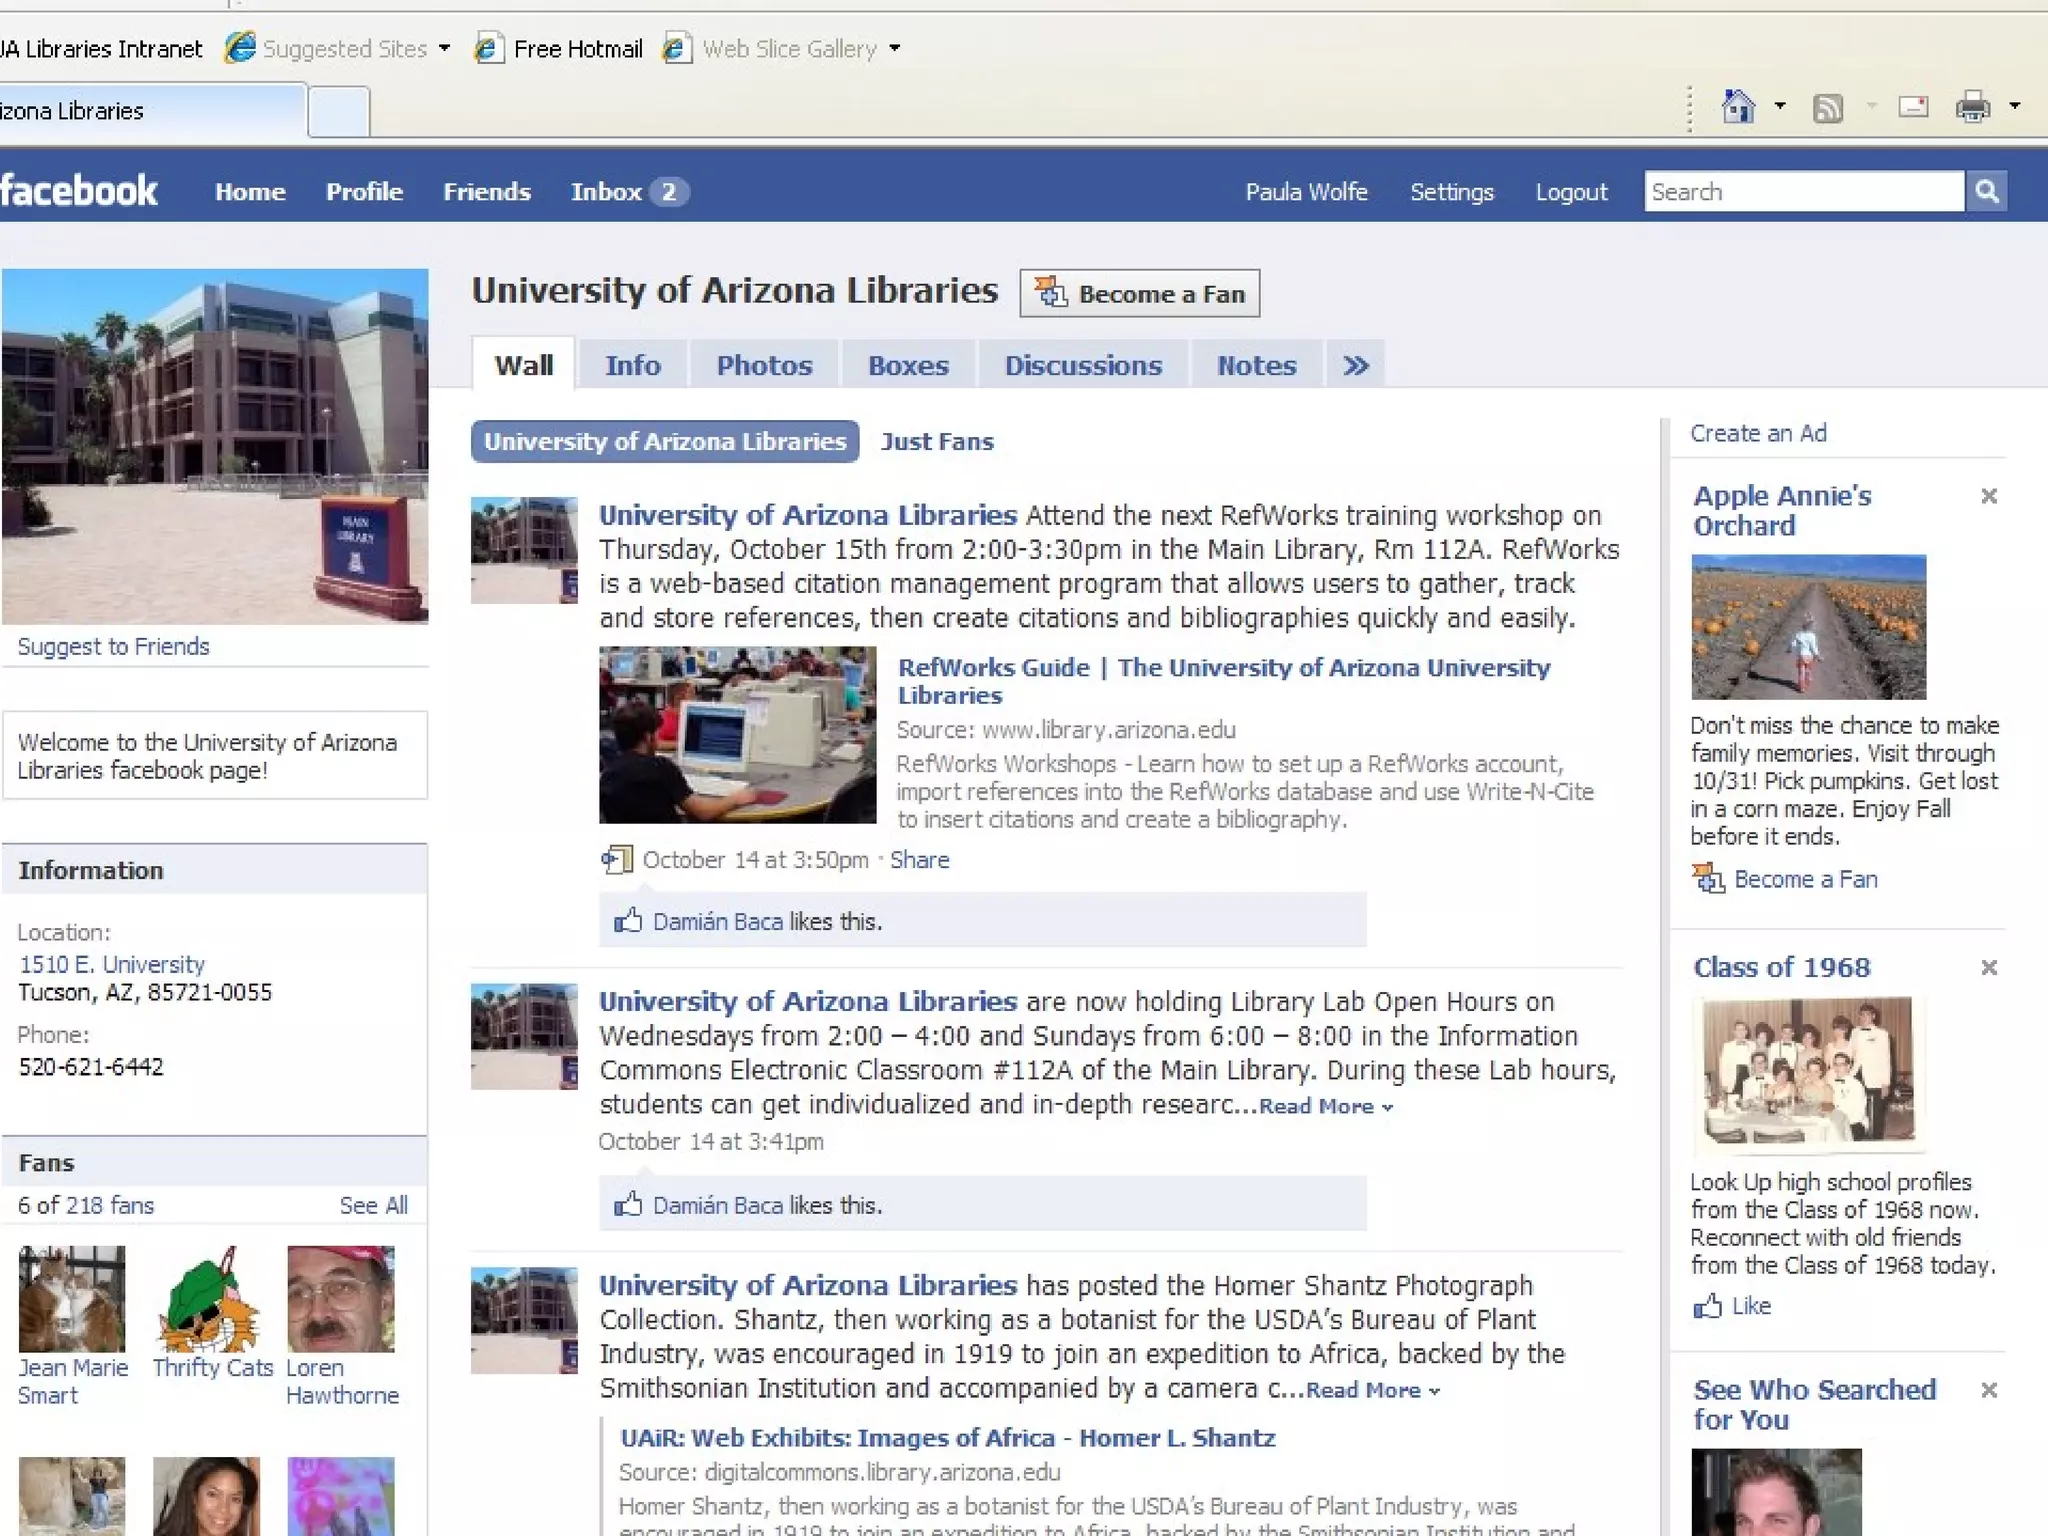Select University of Arizona Libraries wall filter

[x=665, y=442]
